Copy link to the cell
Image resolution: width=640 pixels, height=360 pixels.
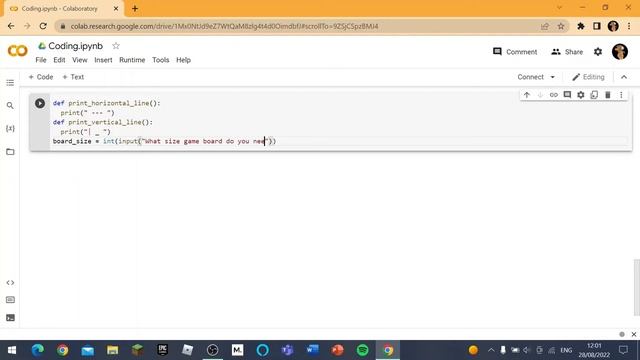(x=553, y=95)
